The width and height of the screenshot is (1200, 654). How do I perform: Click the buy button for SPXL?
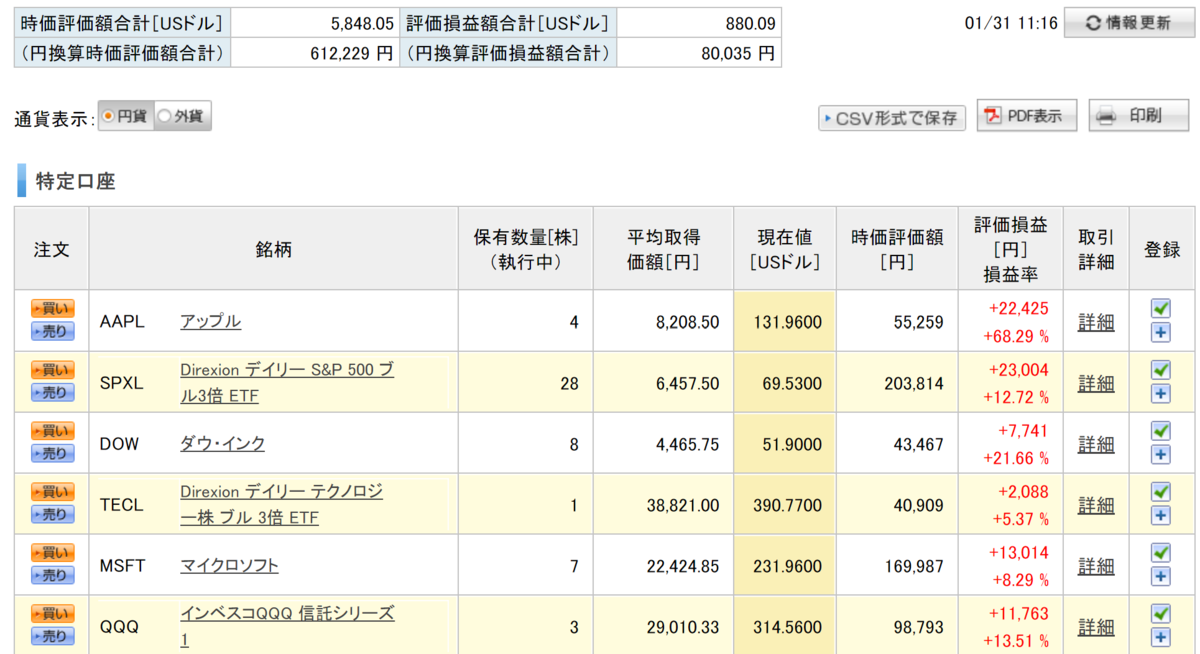(x=52, y=370)
